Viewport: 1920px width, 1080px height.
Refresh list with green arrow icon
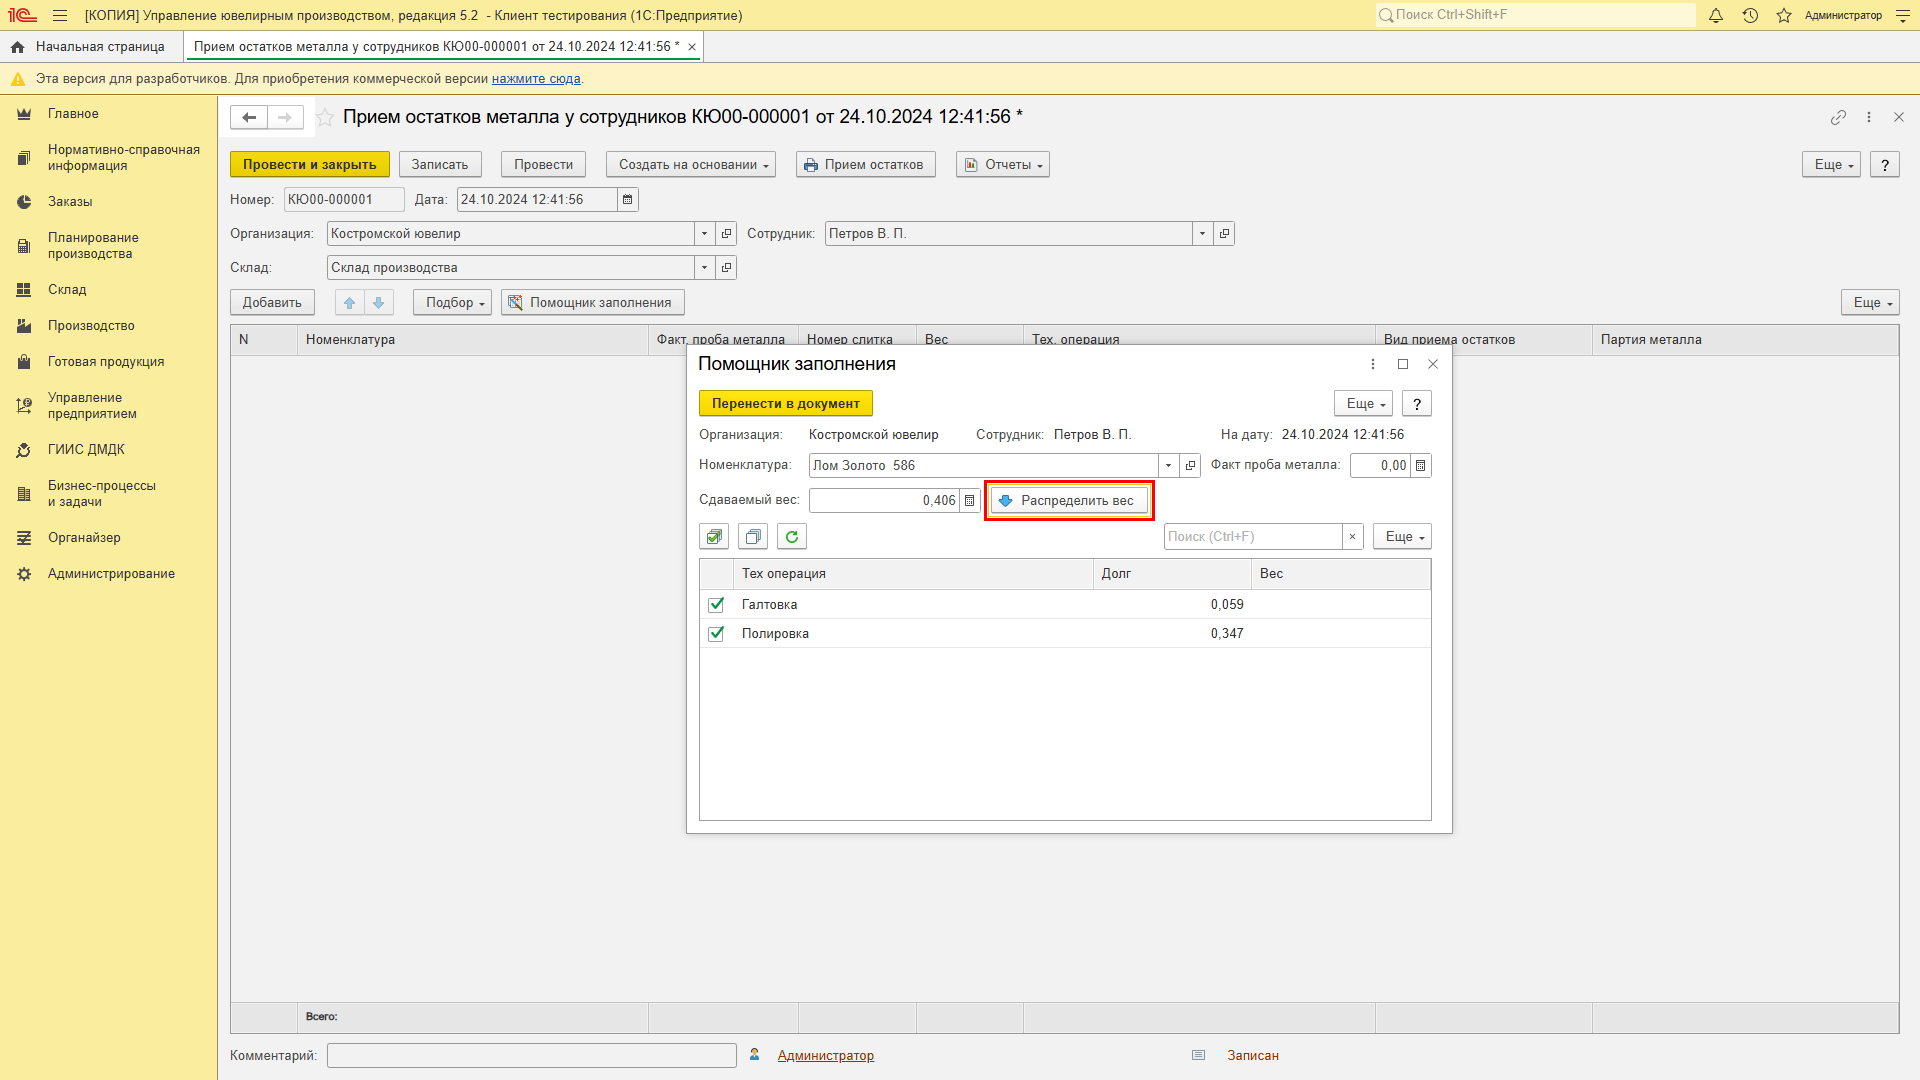[792, 537]
